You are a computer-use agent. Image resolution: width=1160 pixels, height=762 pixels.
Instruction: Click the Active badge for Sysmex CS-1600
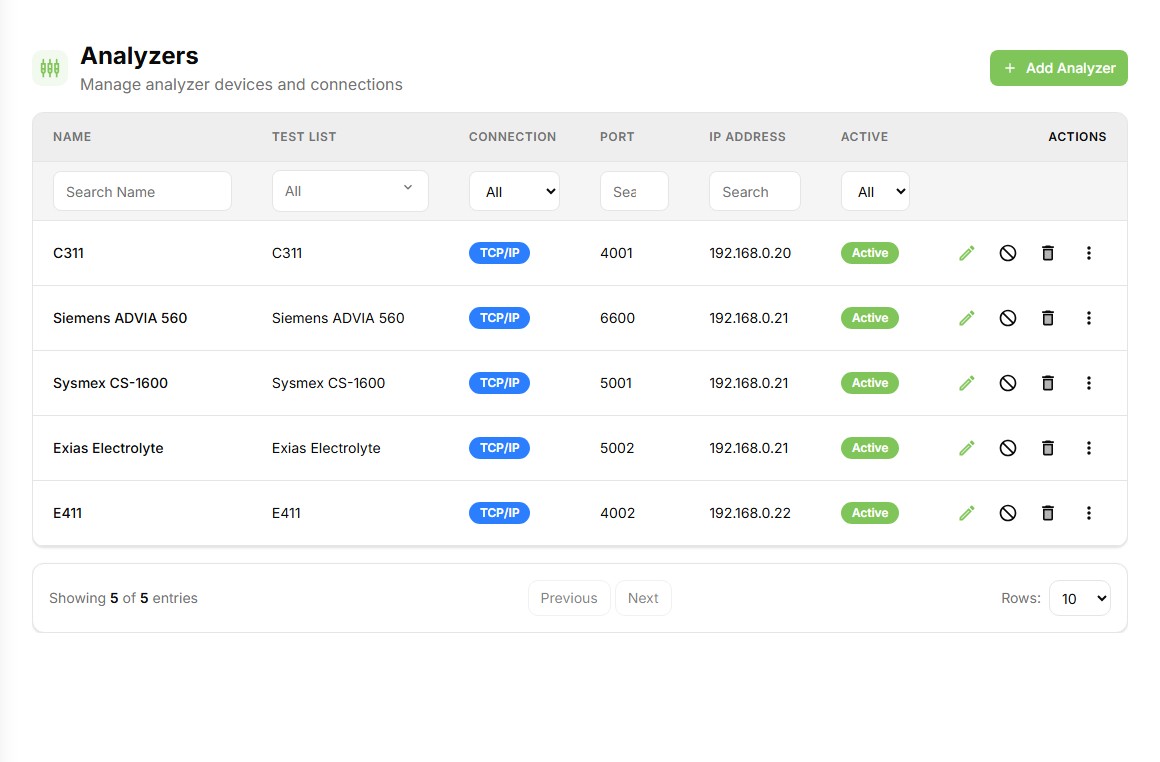click(x=869, y=383)
